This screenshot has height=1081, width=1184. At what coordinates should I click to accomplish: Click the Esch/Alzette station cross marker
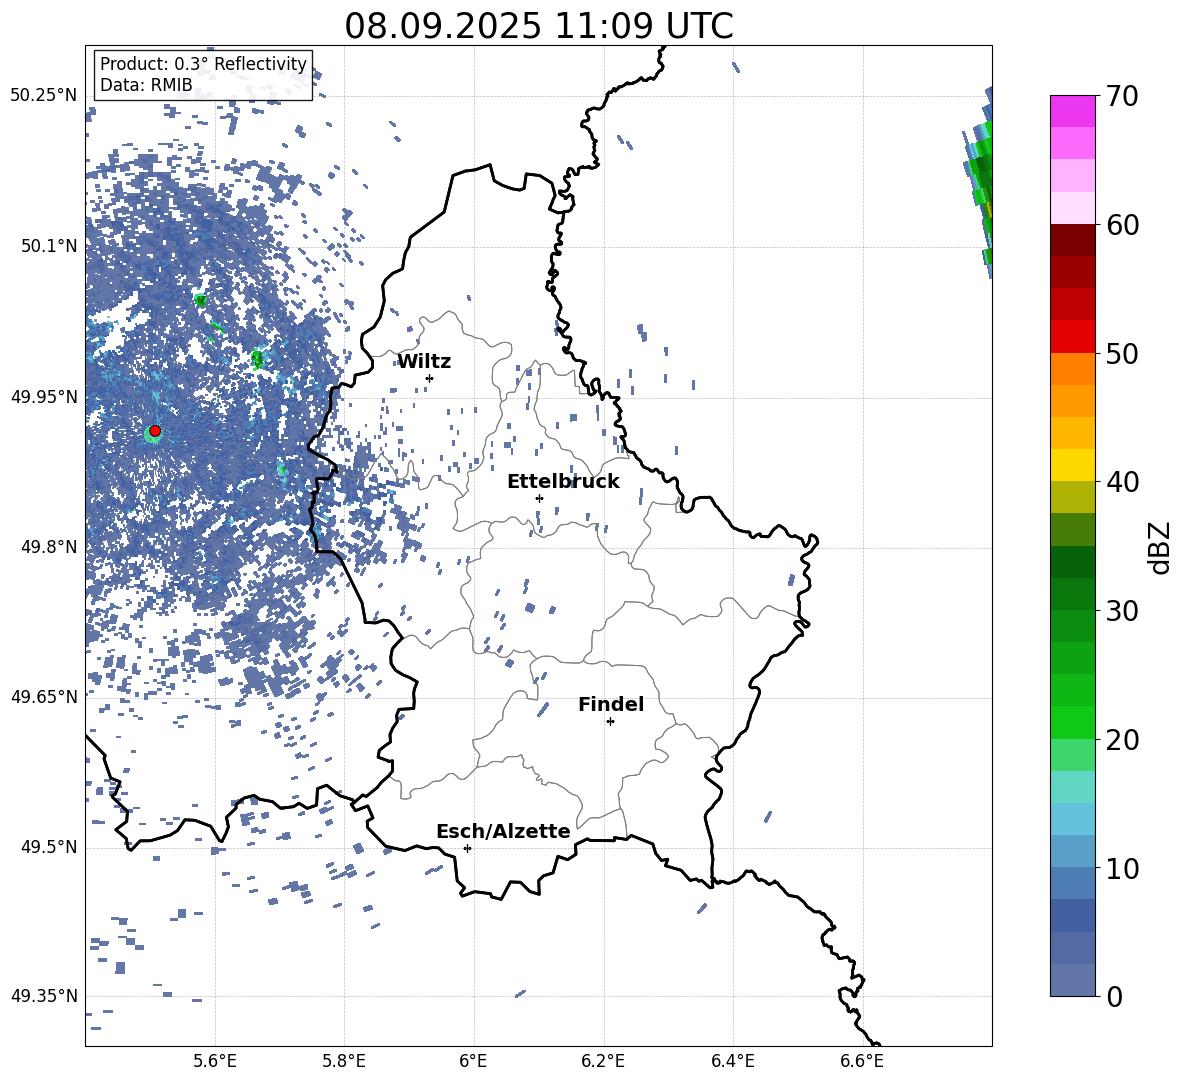coord(467,848)
